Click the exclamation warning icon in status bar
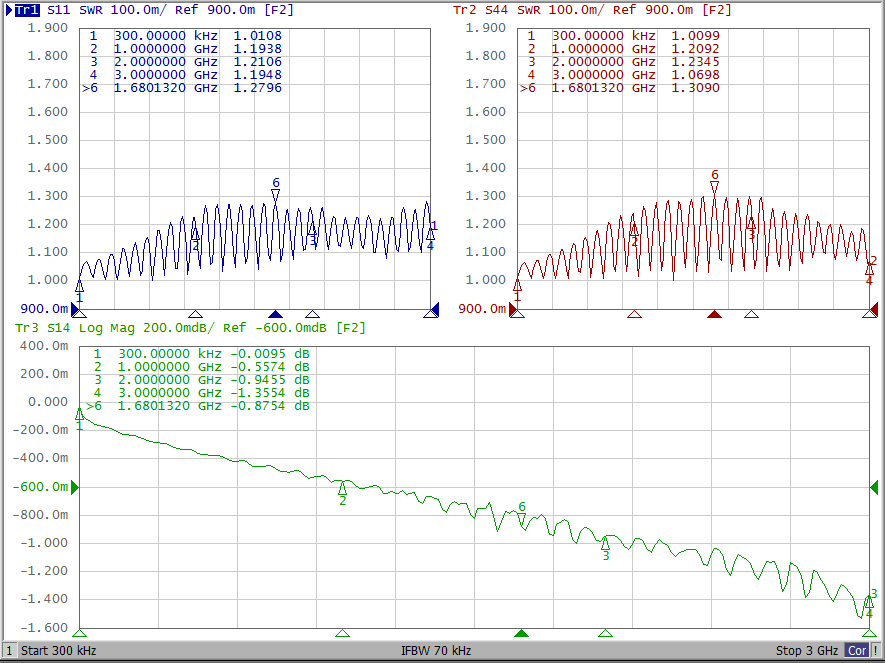The height and width of the screenshot is (663, 885). pyautogui.click(x=876, y=651)
